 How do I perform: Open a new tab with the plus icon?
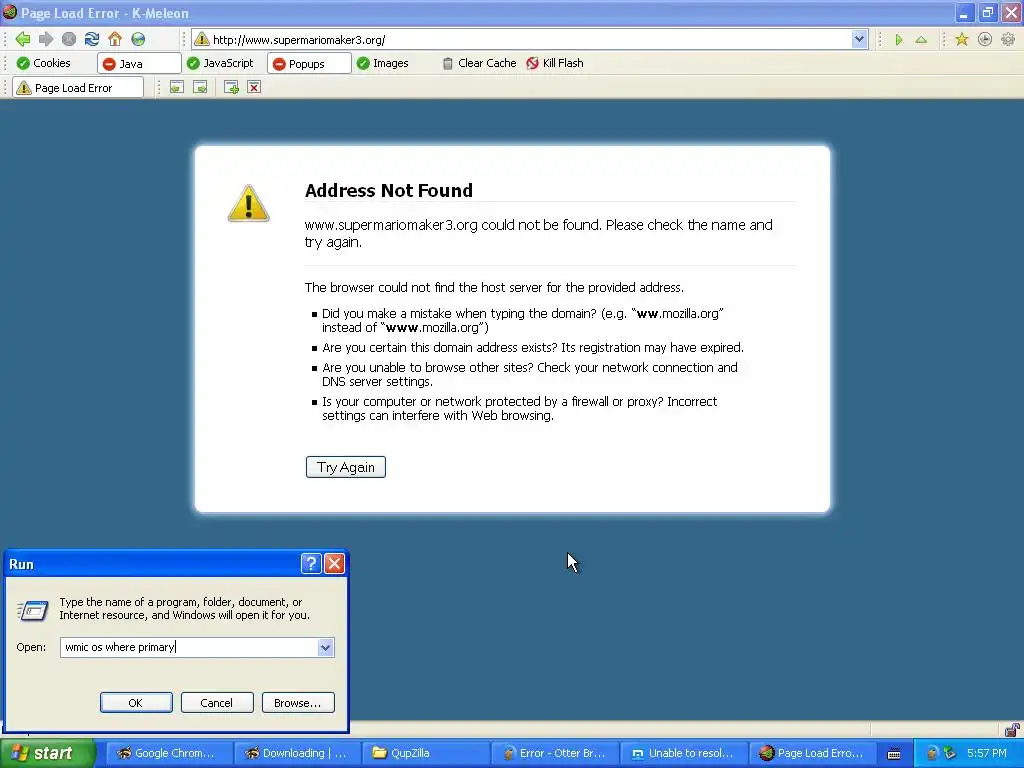click(231, 88)
